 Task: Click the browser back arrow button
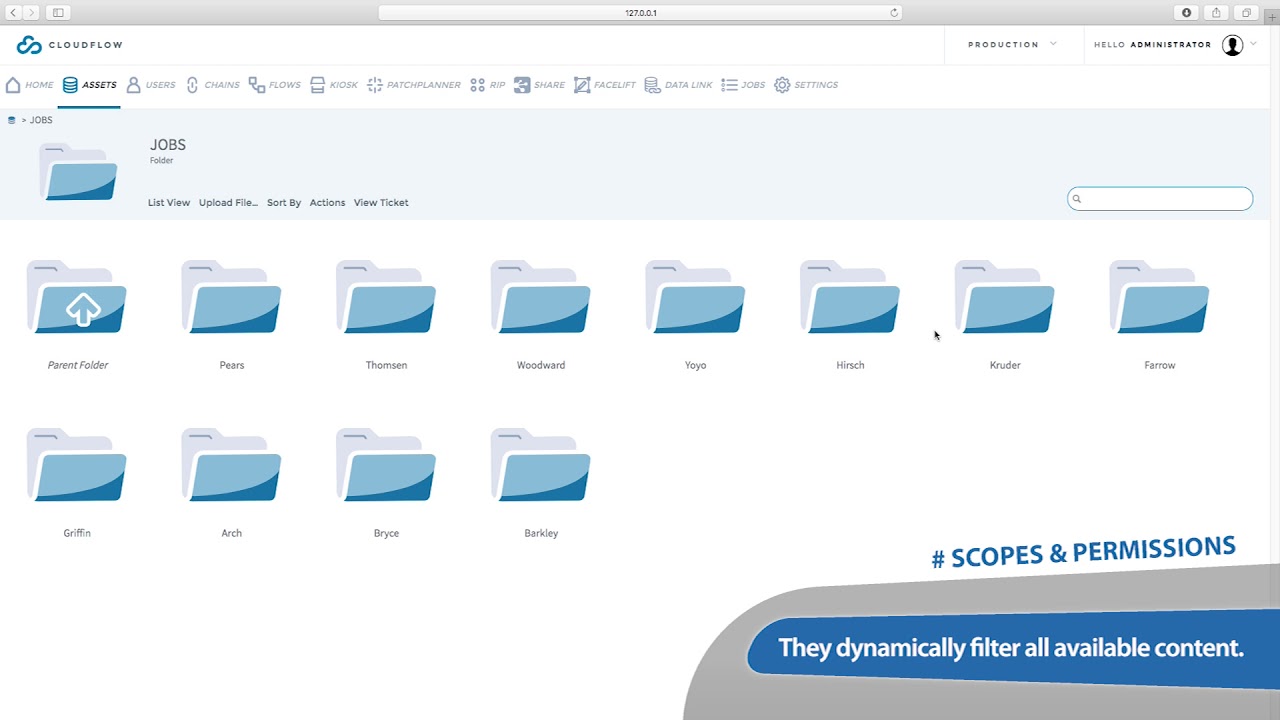click(x=13, y=13)
